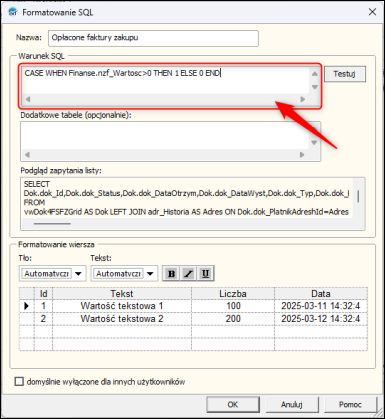
Task: Select date cell 2025-03-12 14:32:4
Action: (321, 319)
